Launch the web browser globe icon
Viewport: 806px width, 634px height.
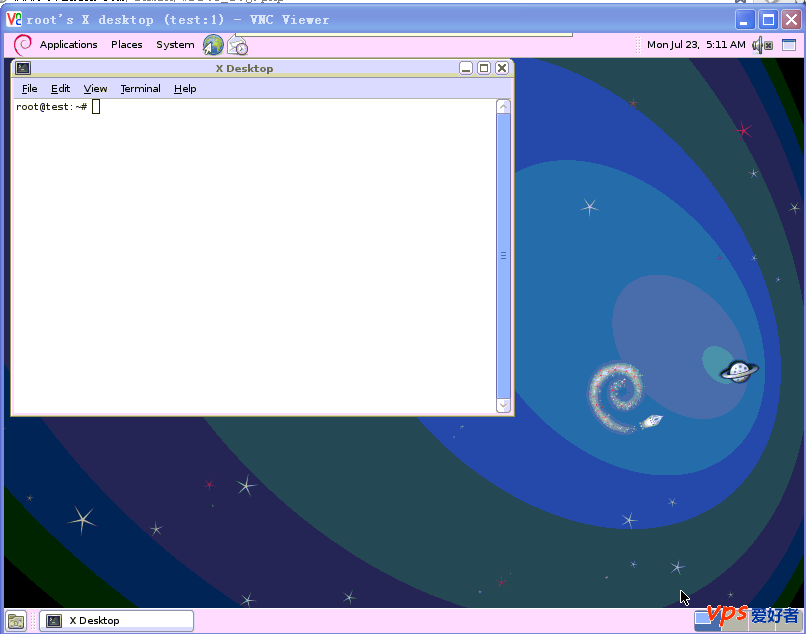(213, 45)
